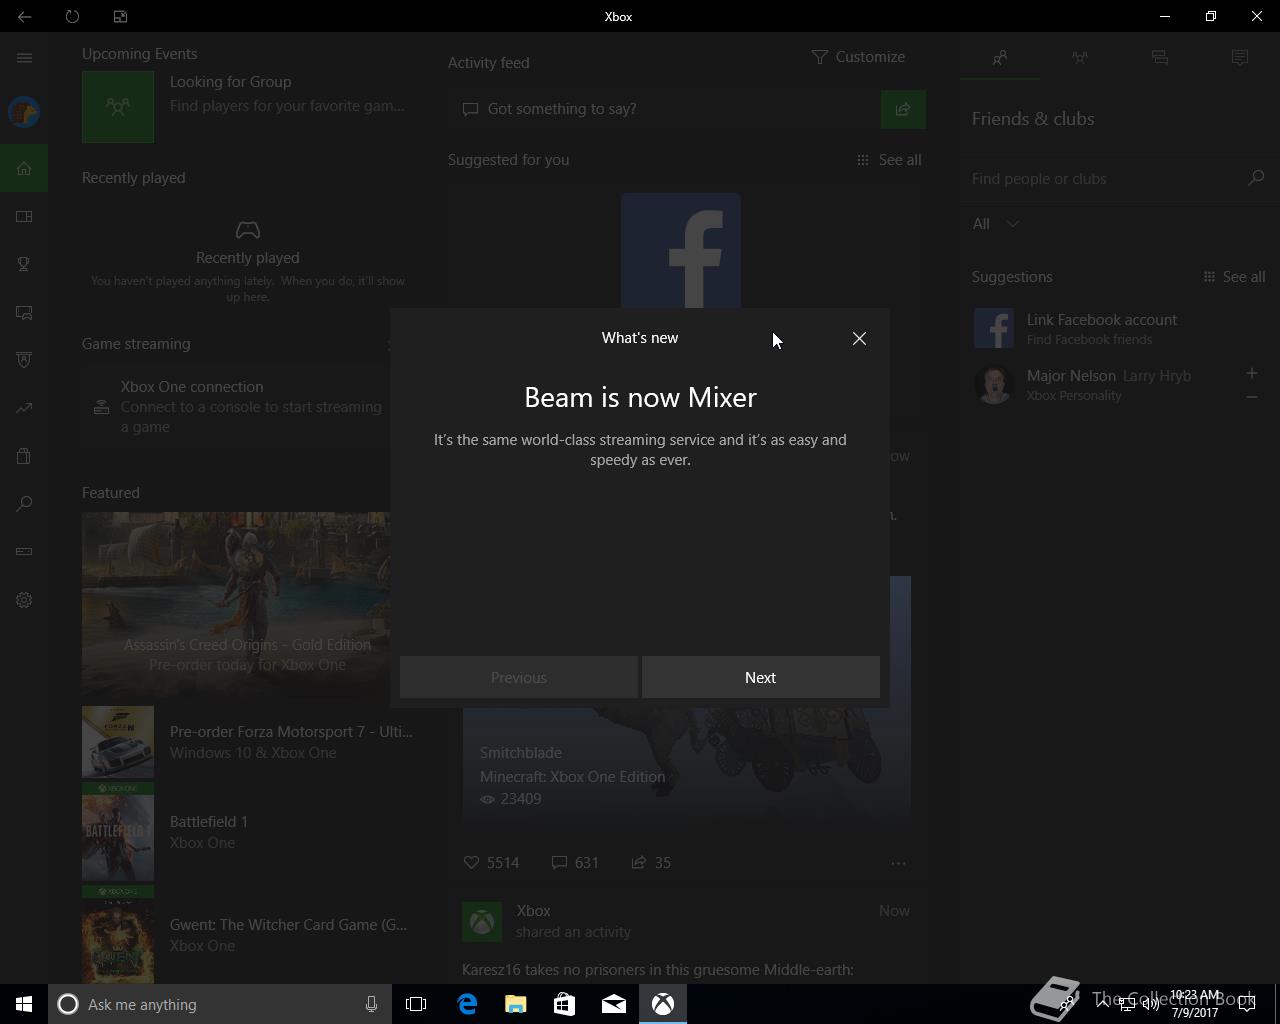
Task: Open more options ellipsis on feed post
Action: pyautogui.click(x=898, y=863)
